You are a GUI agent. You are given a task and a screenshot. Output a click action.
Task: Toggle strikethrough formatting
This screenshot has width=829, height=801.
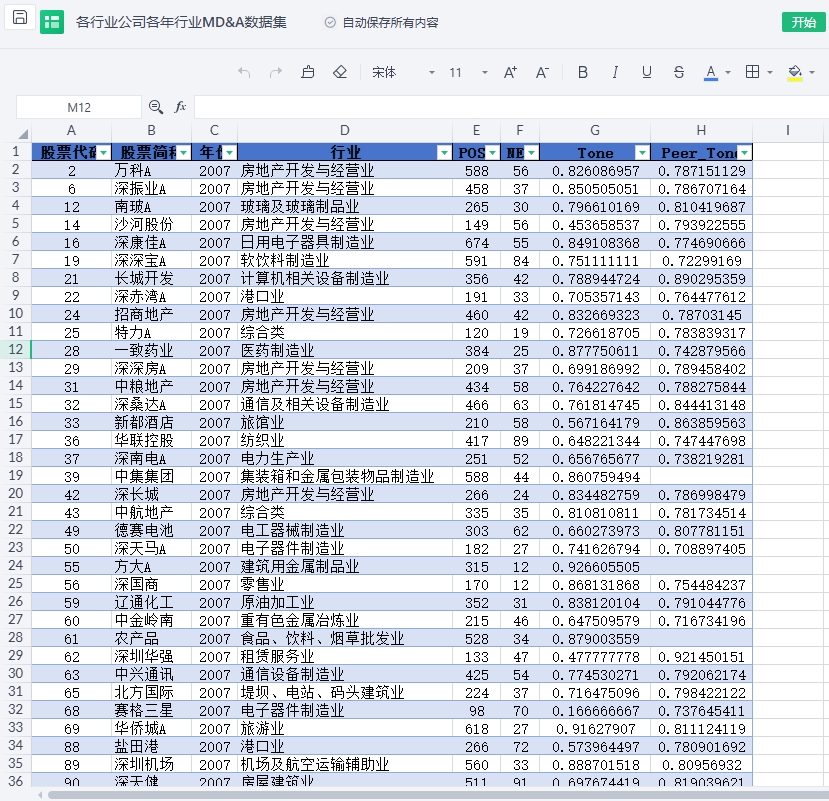tap(679, 72)
